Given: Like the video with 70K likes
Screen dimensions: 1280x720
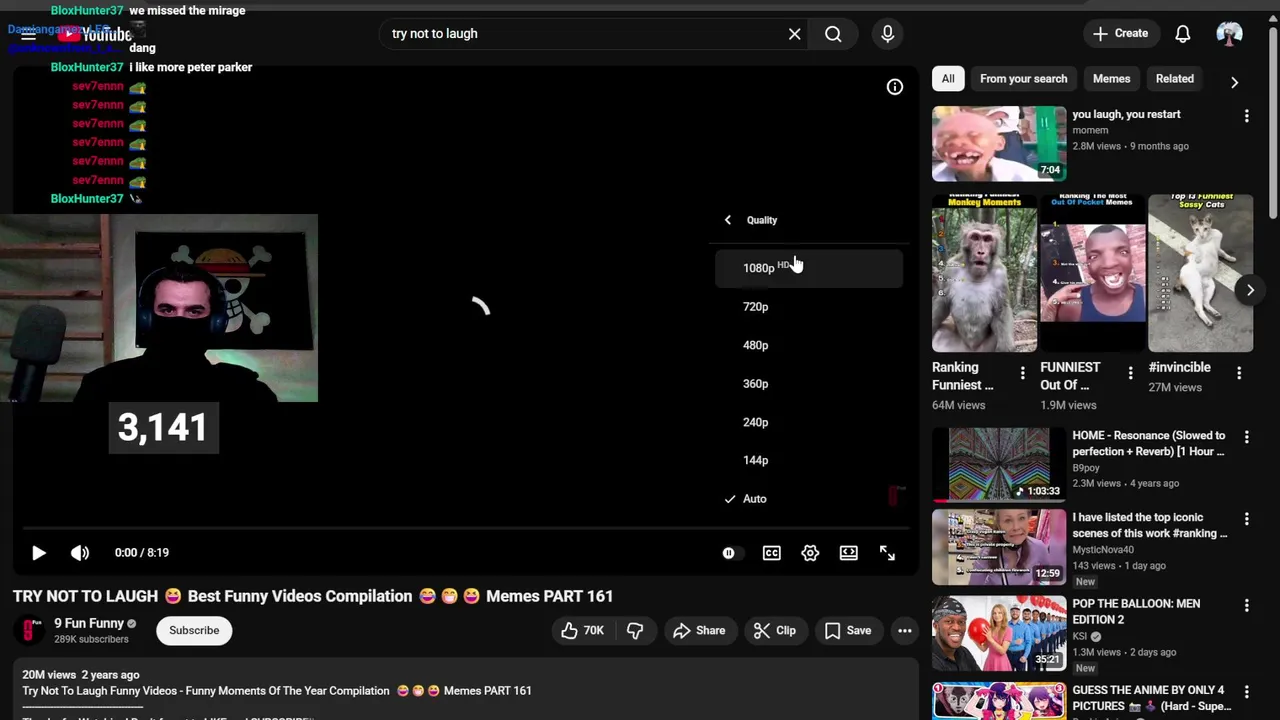Looking at the screenshot, I should click(x=582, y=631).
